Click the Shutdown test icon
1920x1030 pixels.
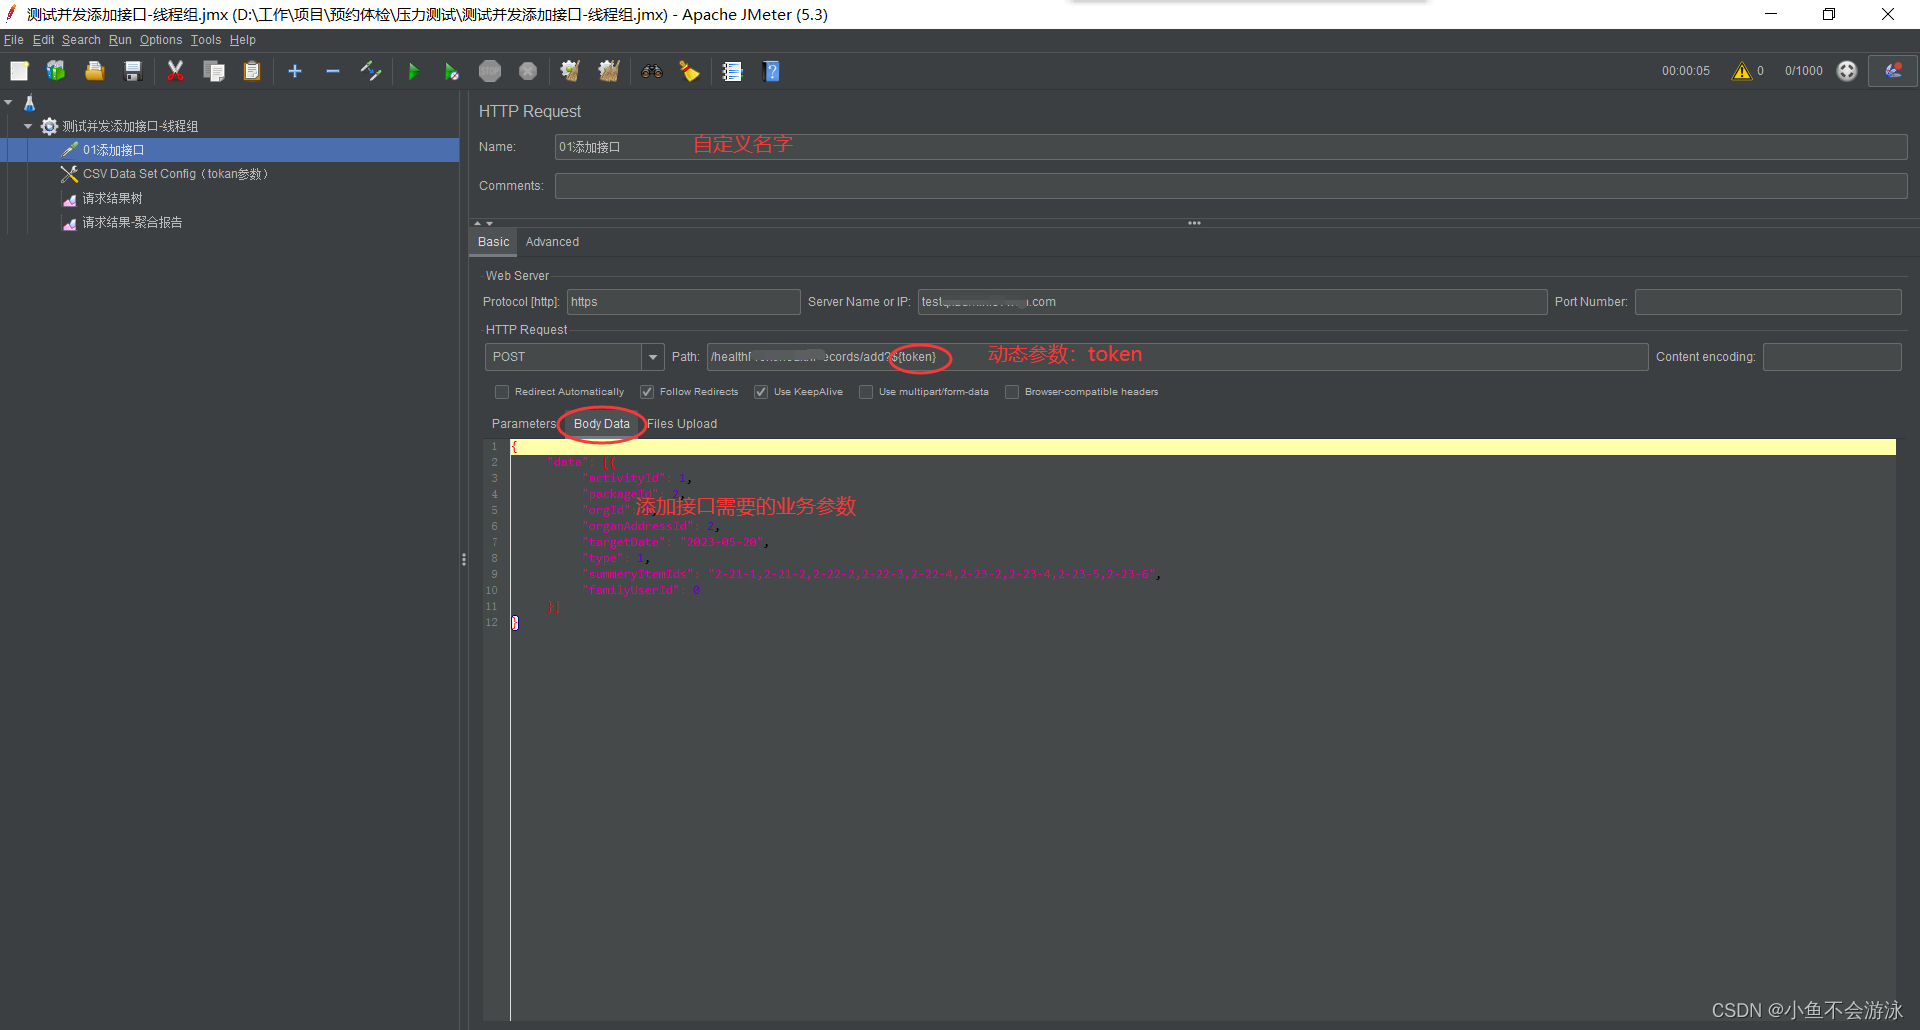[x=528, y=71]
